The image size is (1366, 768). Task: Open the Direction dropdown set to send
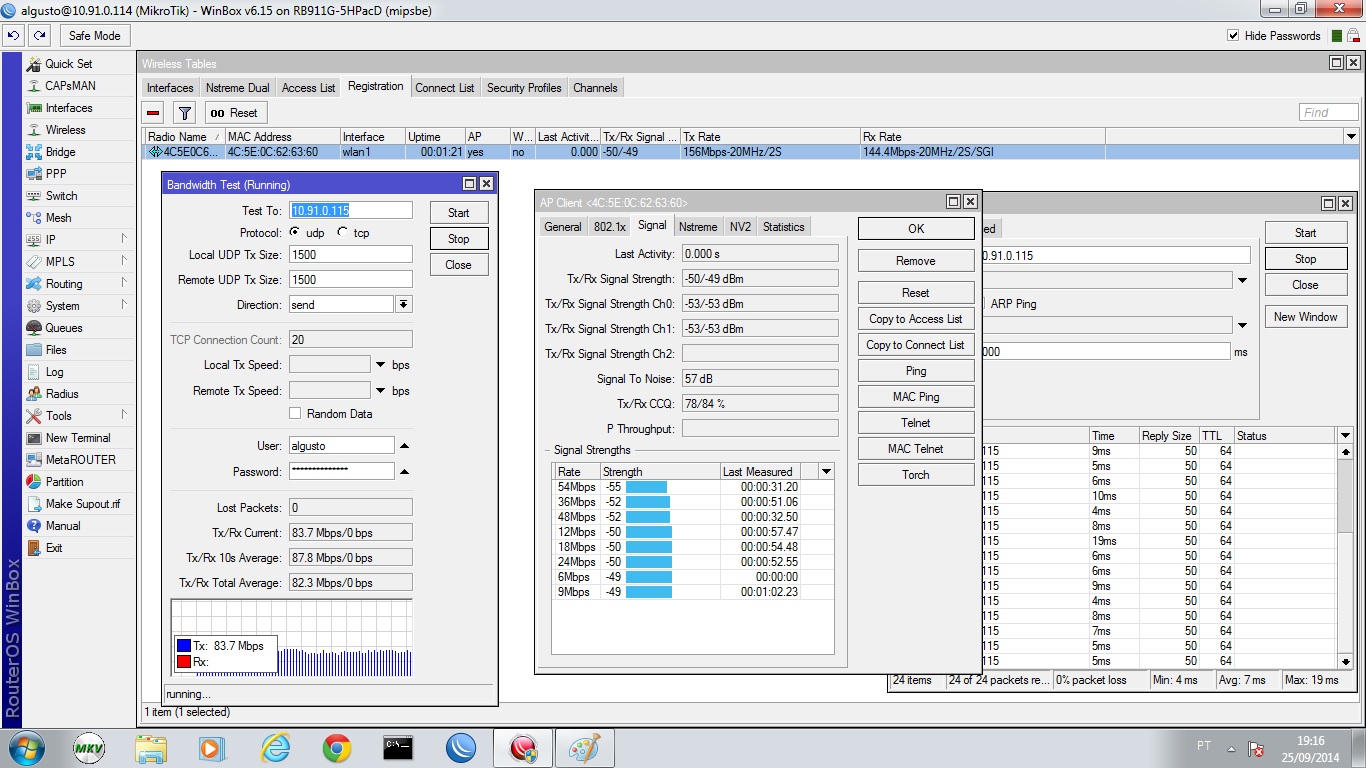click(x=404, y=305)
